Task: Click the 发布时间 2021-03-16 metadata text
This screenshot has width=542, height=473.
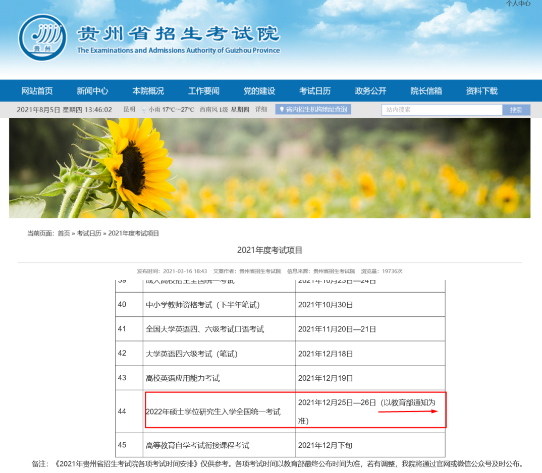Action: [172, 271]
